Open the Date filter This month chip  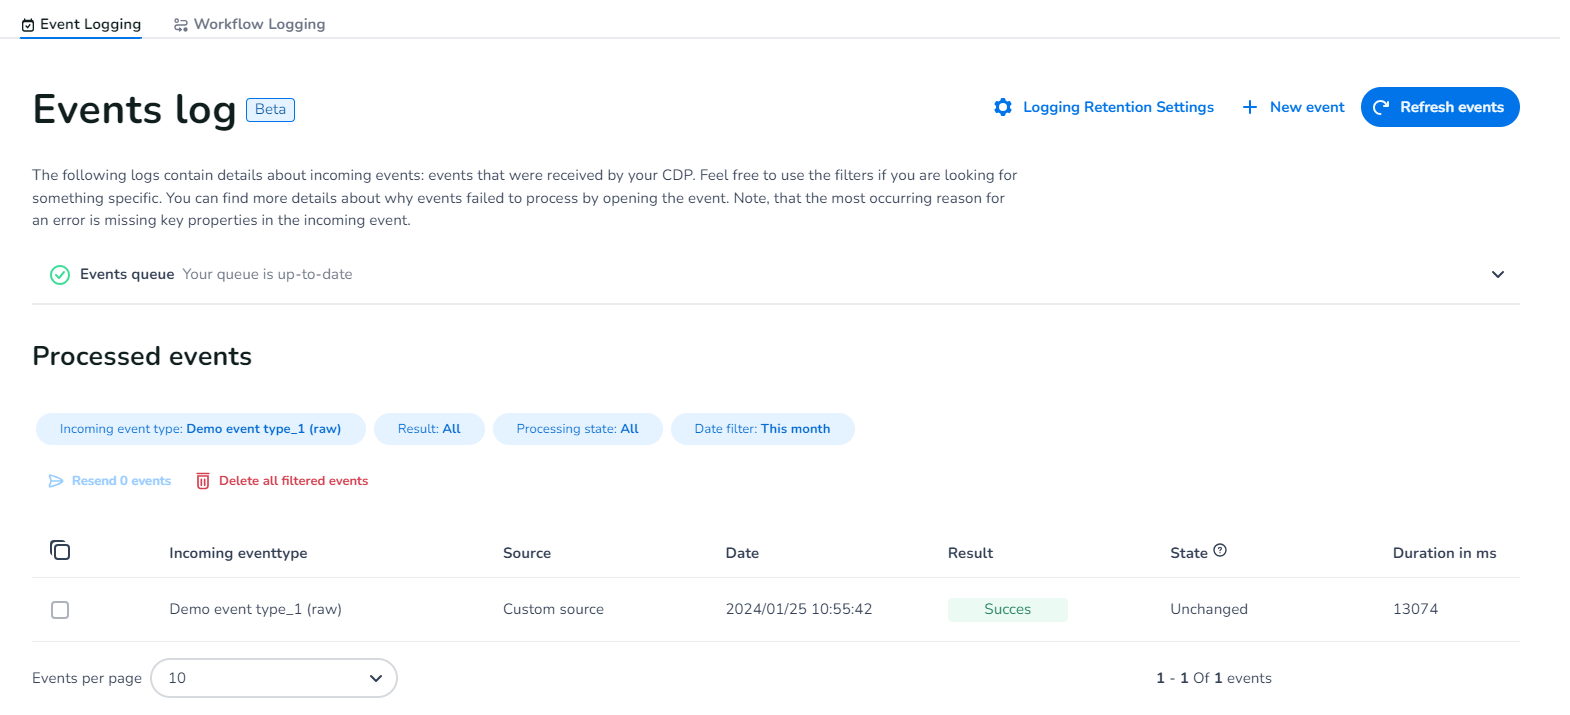762,429
